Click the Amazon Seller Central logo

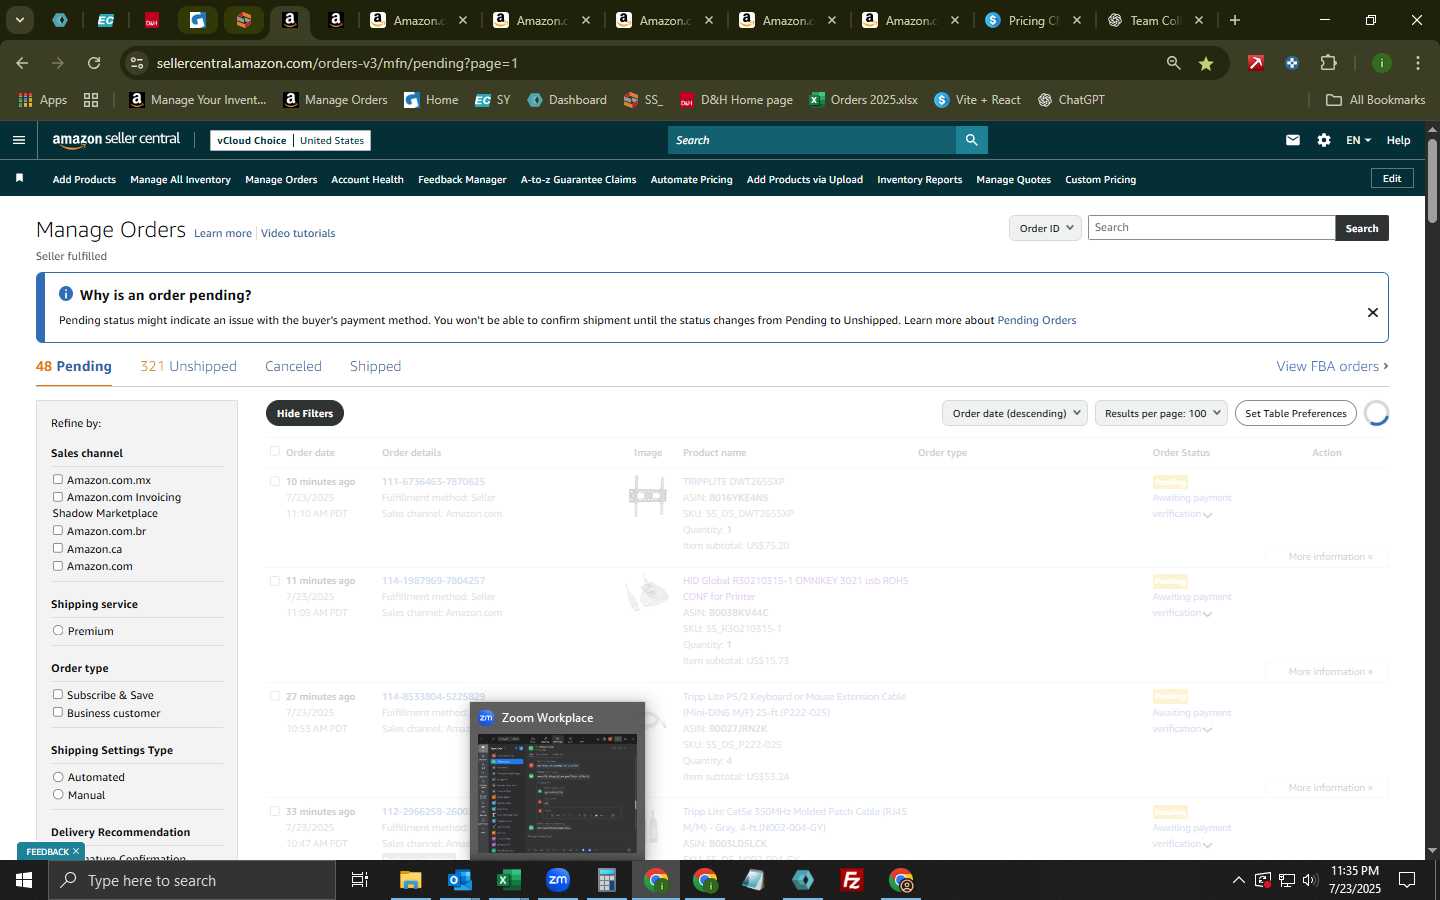(116, 140)
